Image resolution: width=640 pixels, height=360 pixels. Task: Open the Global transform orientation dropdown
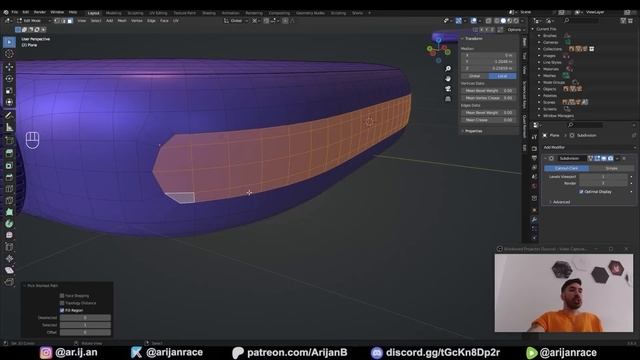[236, 20]
